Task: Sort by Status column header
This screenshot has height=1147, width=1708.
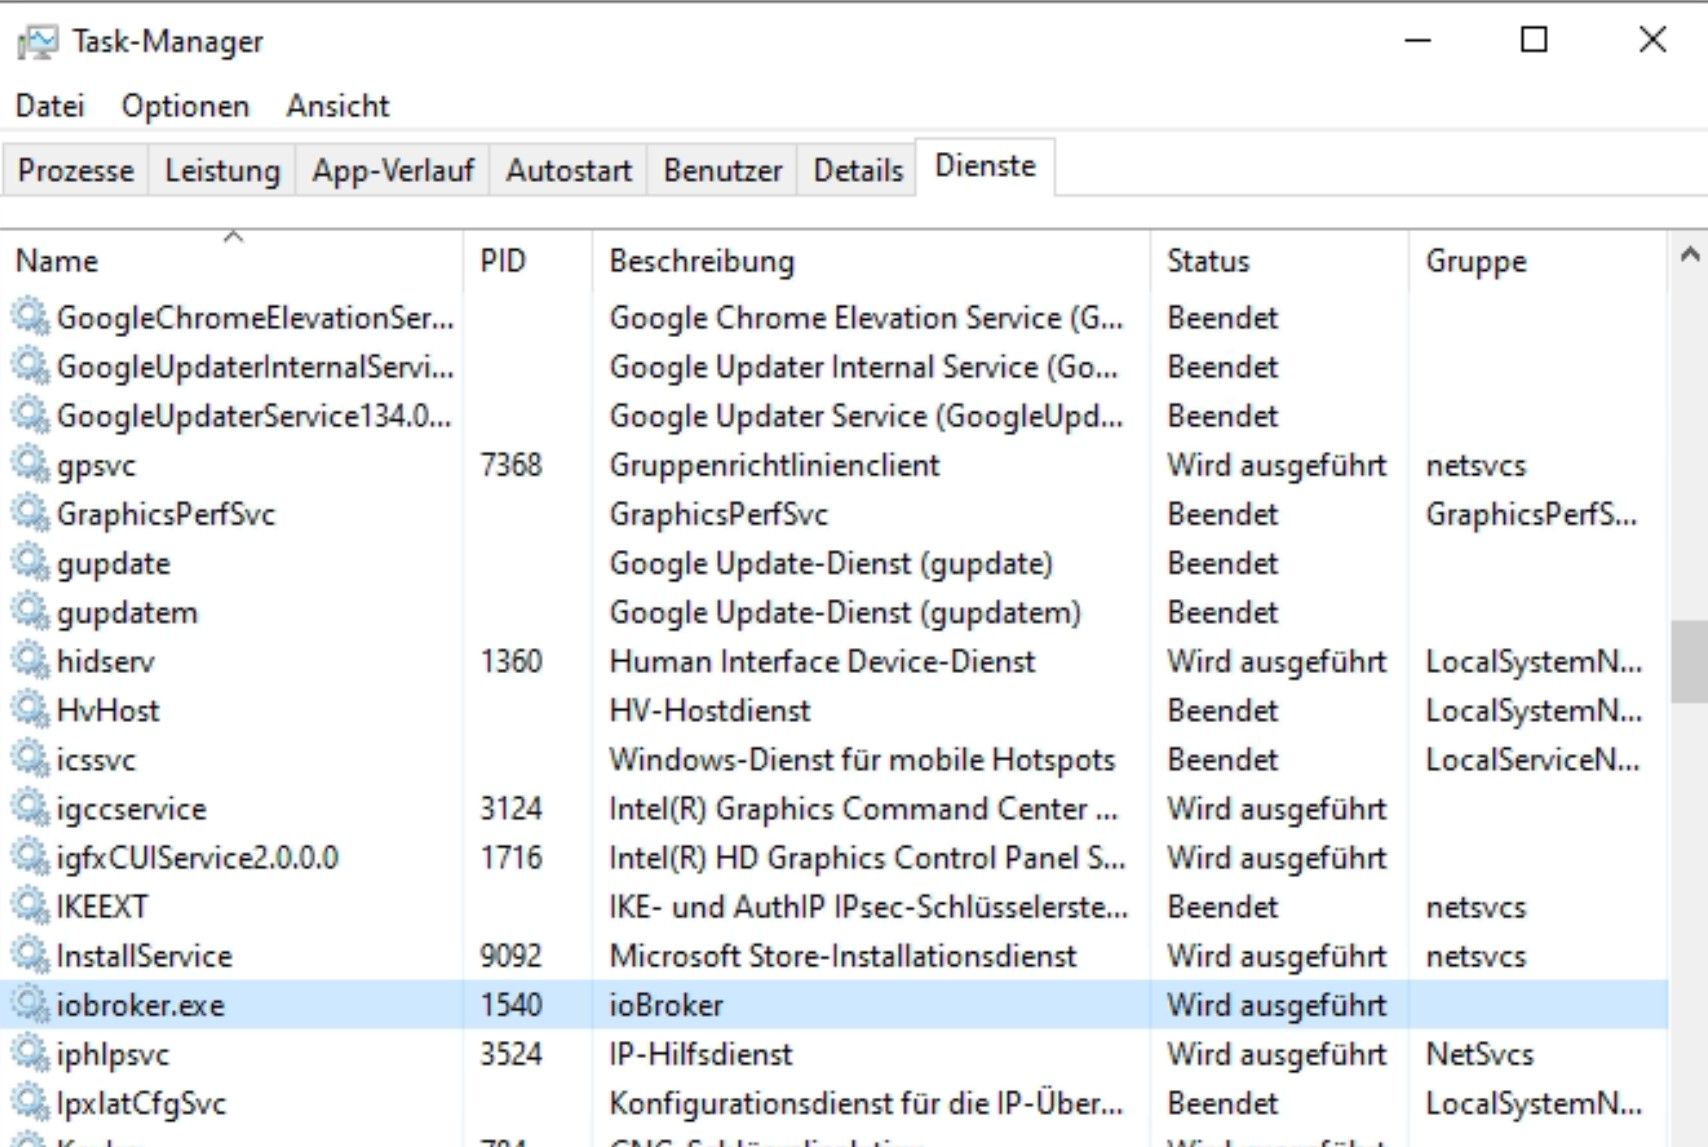Action: pos(1279,261)
